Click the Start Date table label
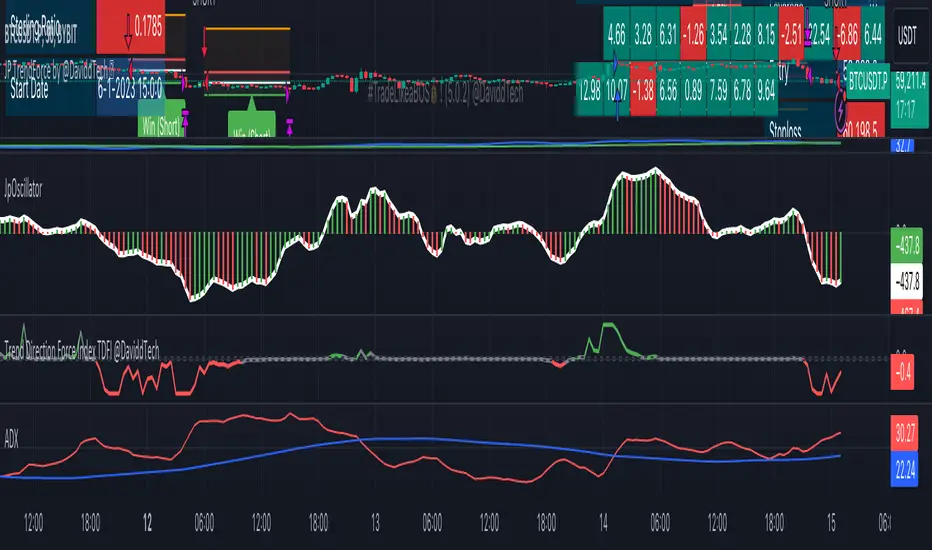 29,90
